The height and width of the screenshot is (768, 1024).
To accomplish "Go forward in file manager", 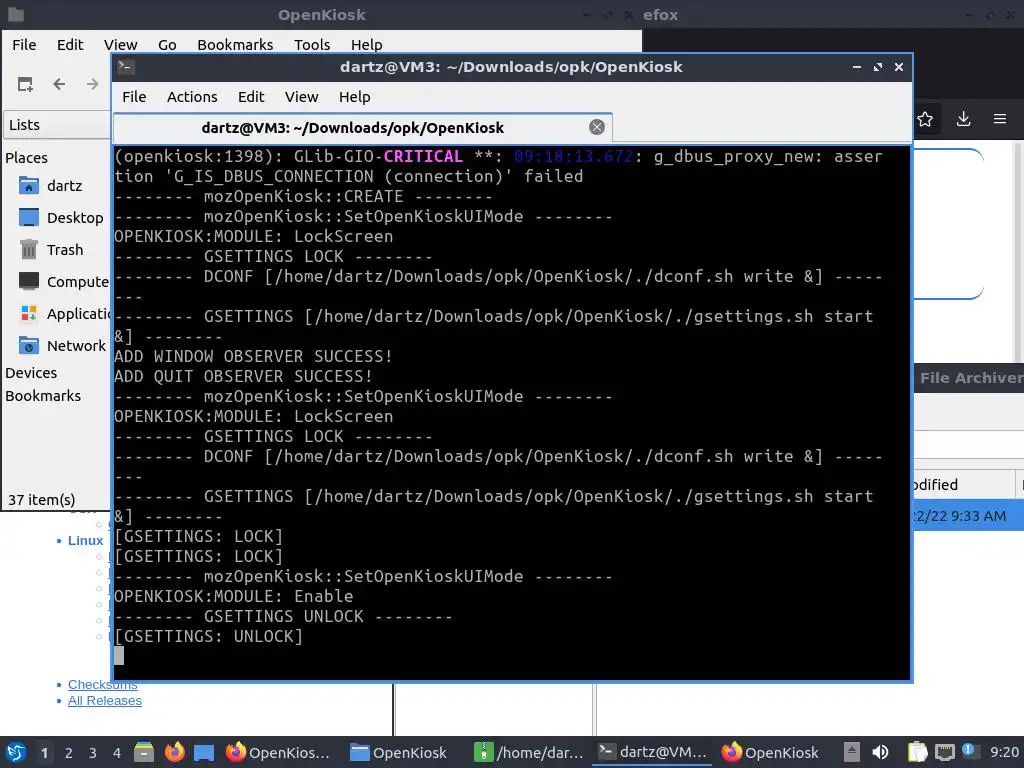I will 93,84.
